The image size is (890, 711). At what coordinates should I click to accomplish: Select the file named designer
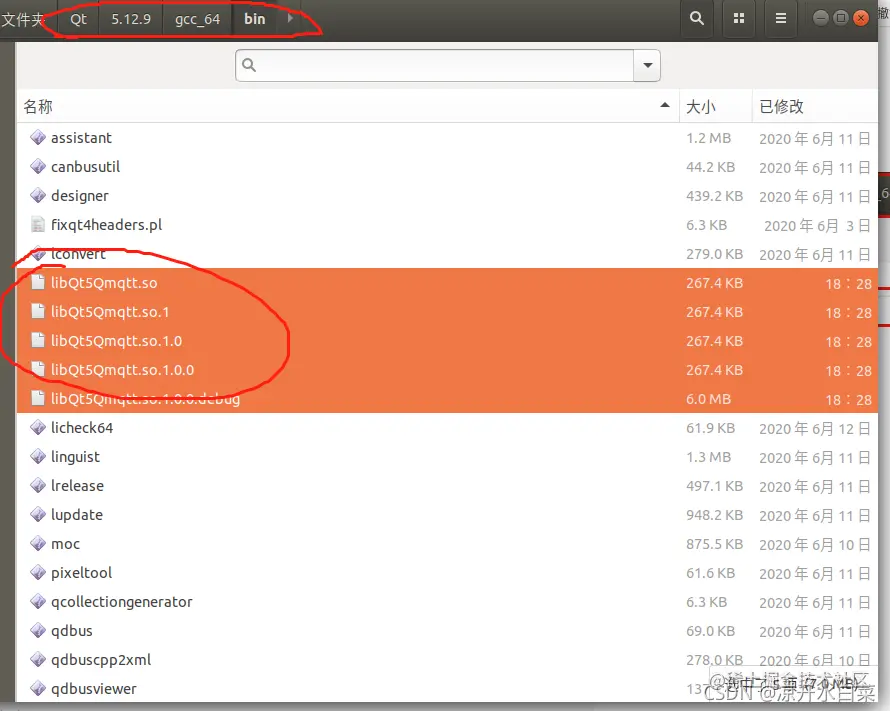point(447,195)
